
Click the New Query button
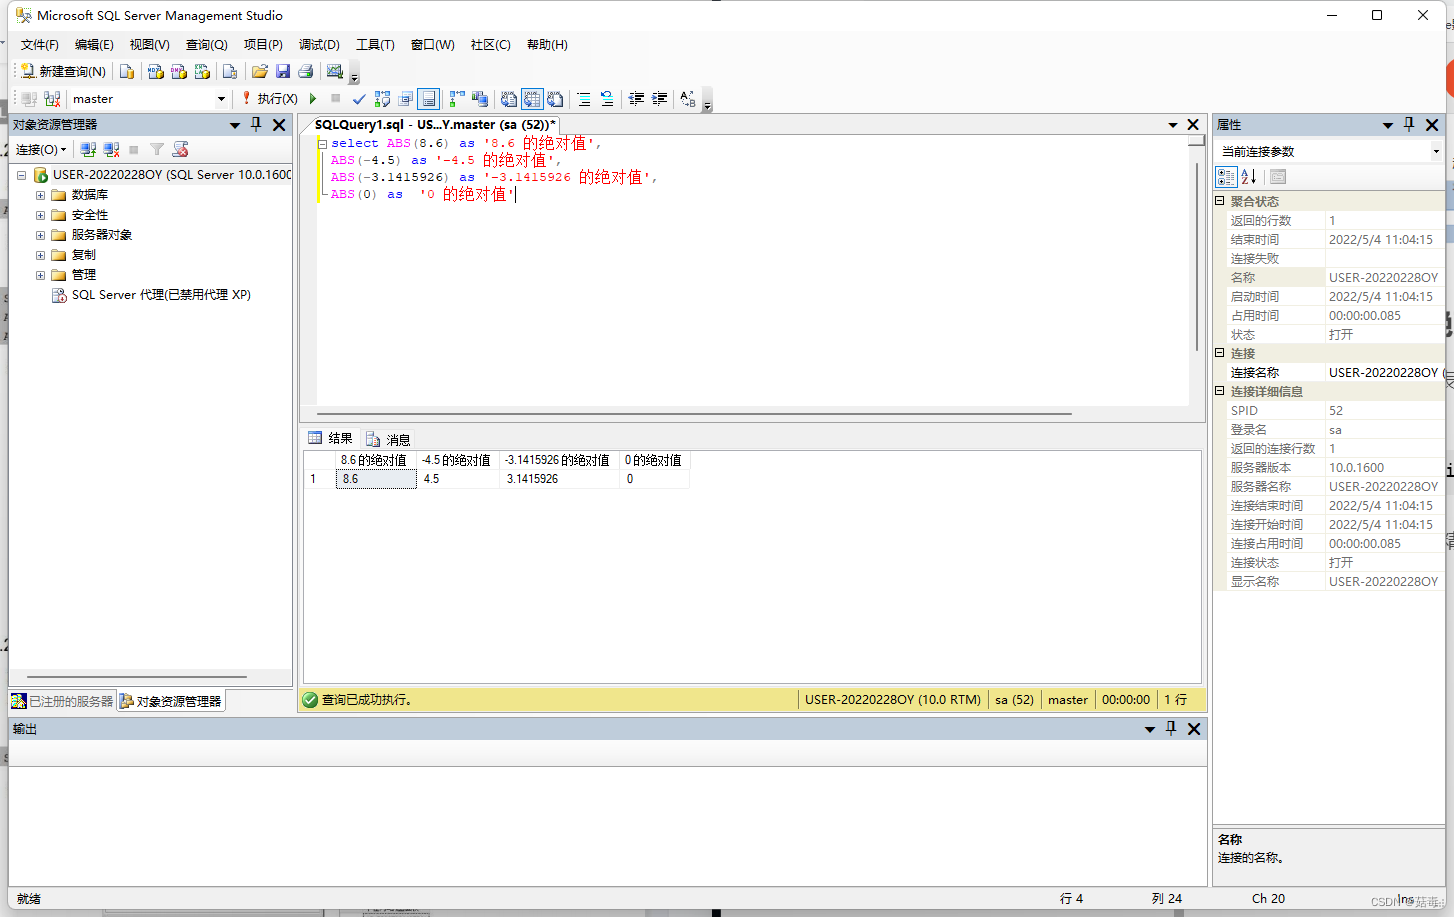tap(63, 71)
